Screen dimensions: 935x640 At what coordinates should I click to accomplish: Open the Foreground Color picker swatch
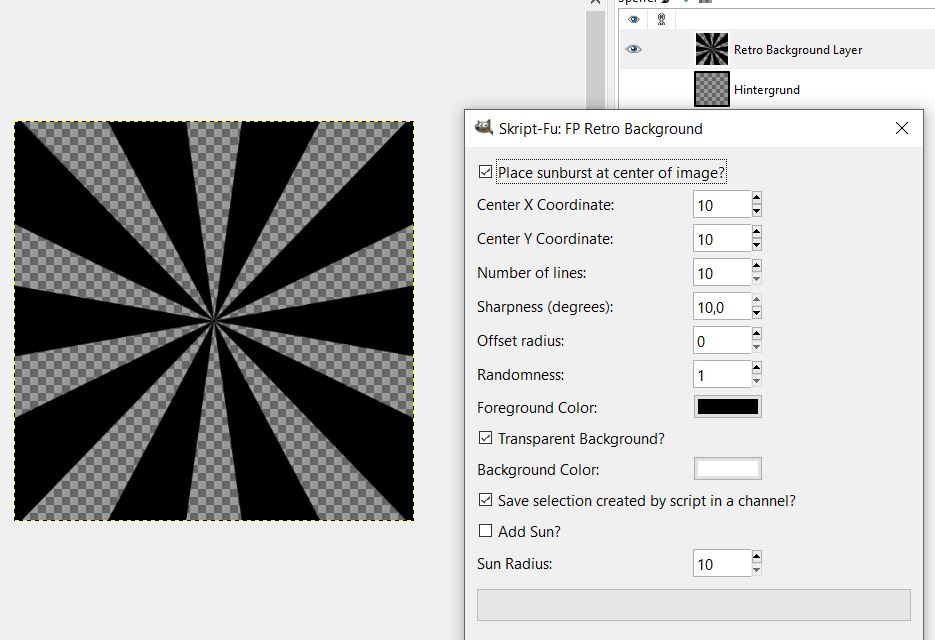727,407
